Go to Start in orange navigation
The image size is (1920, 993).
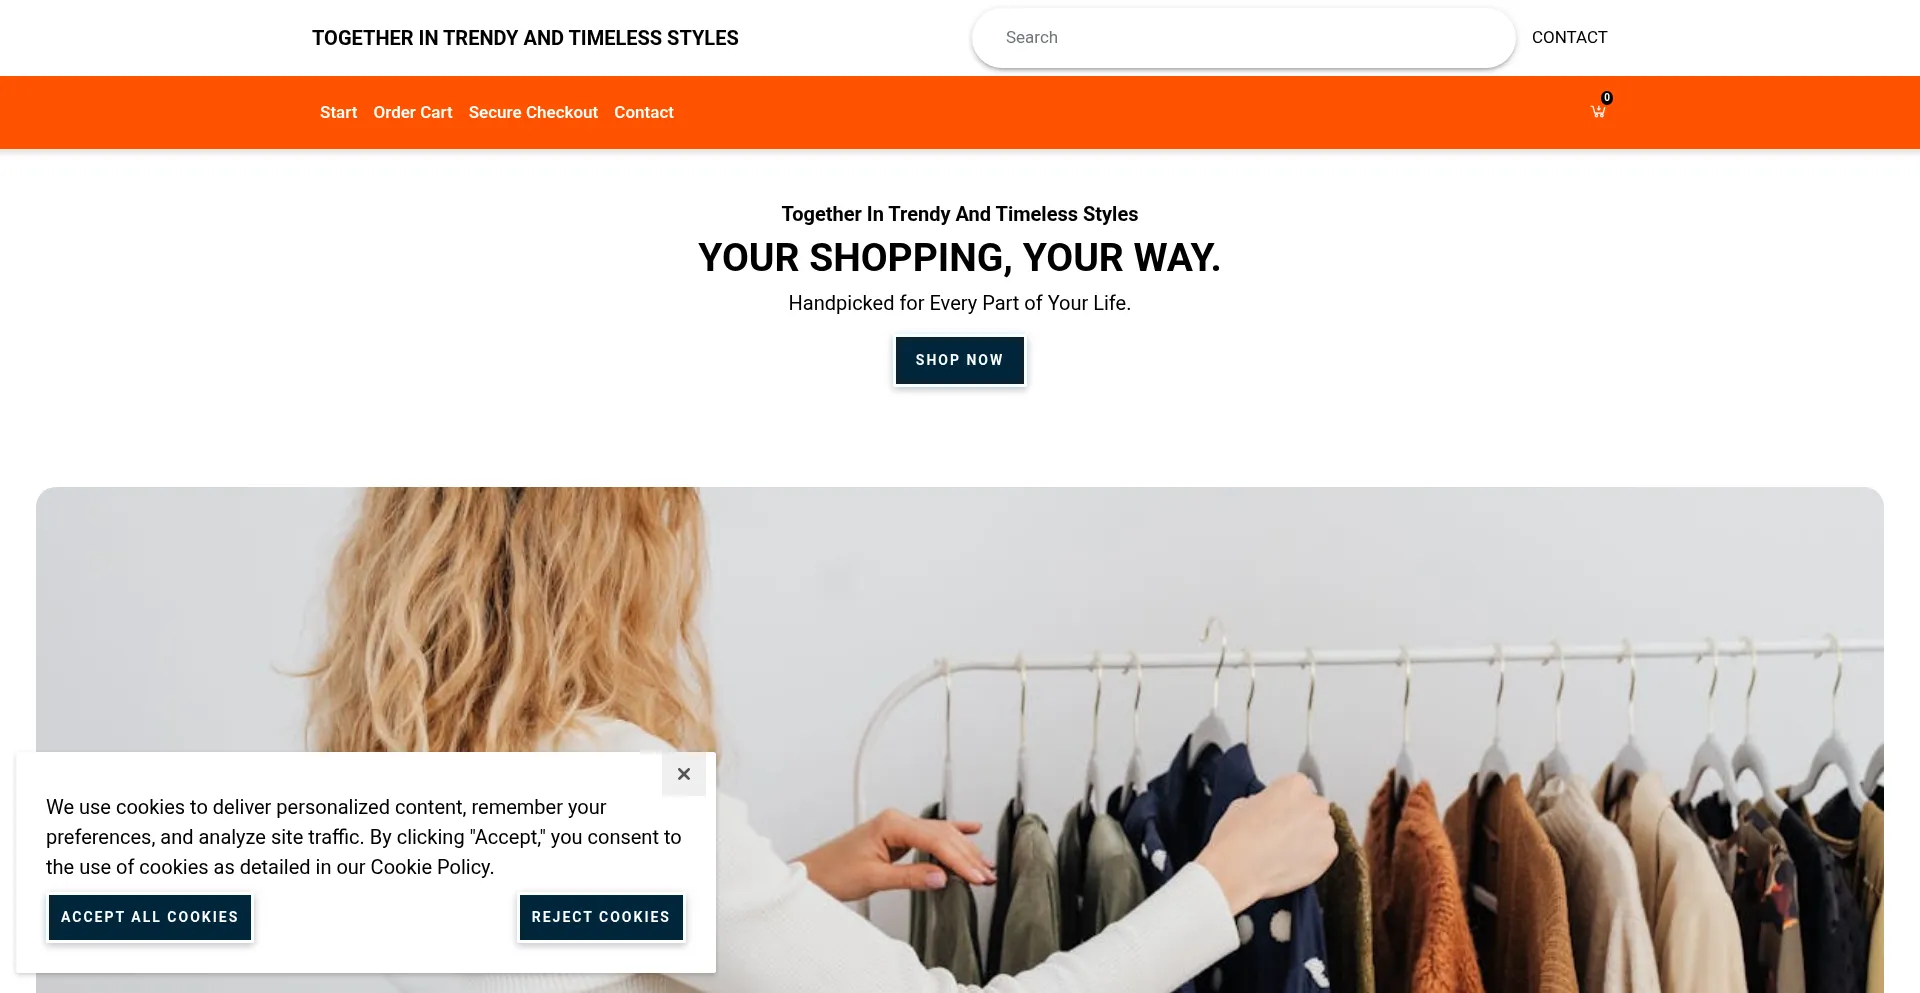pyautogui.click(x=338, y=113)
